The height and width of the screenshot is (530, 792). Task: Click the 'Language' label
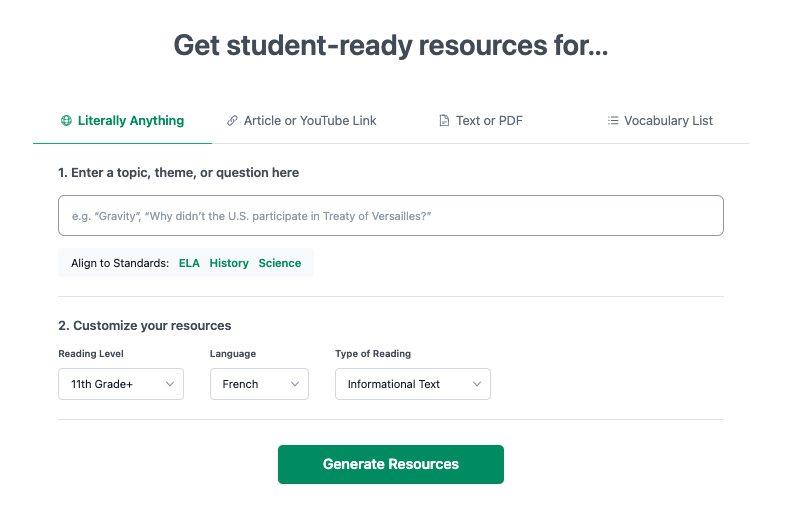pos(233,354)
